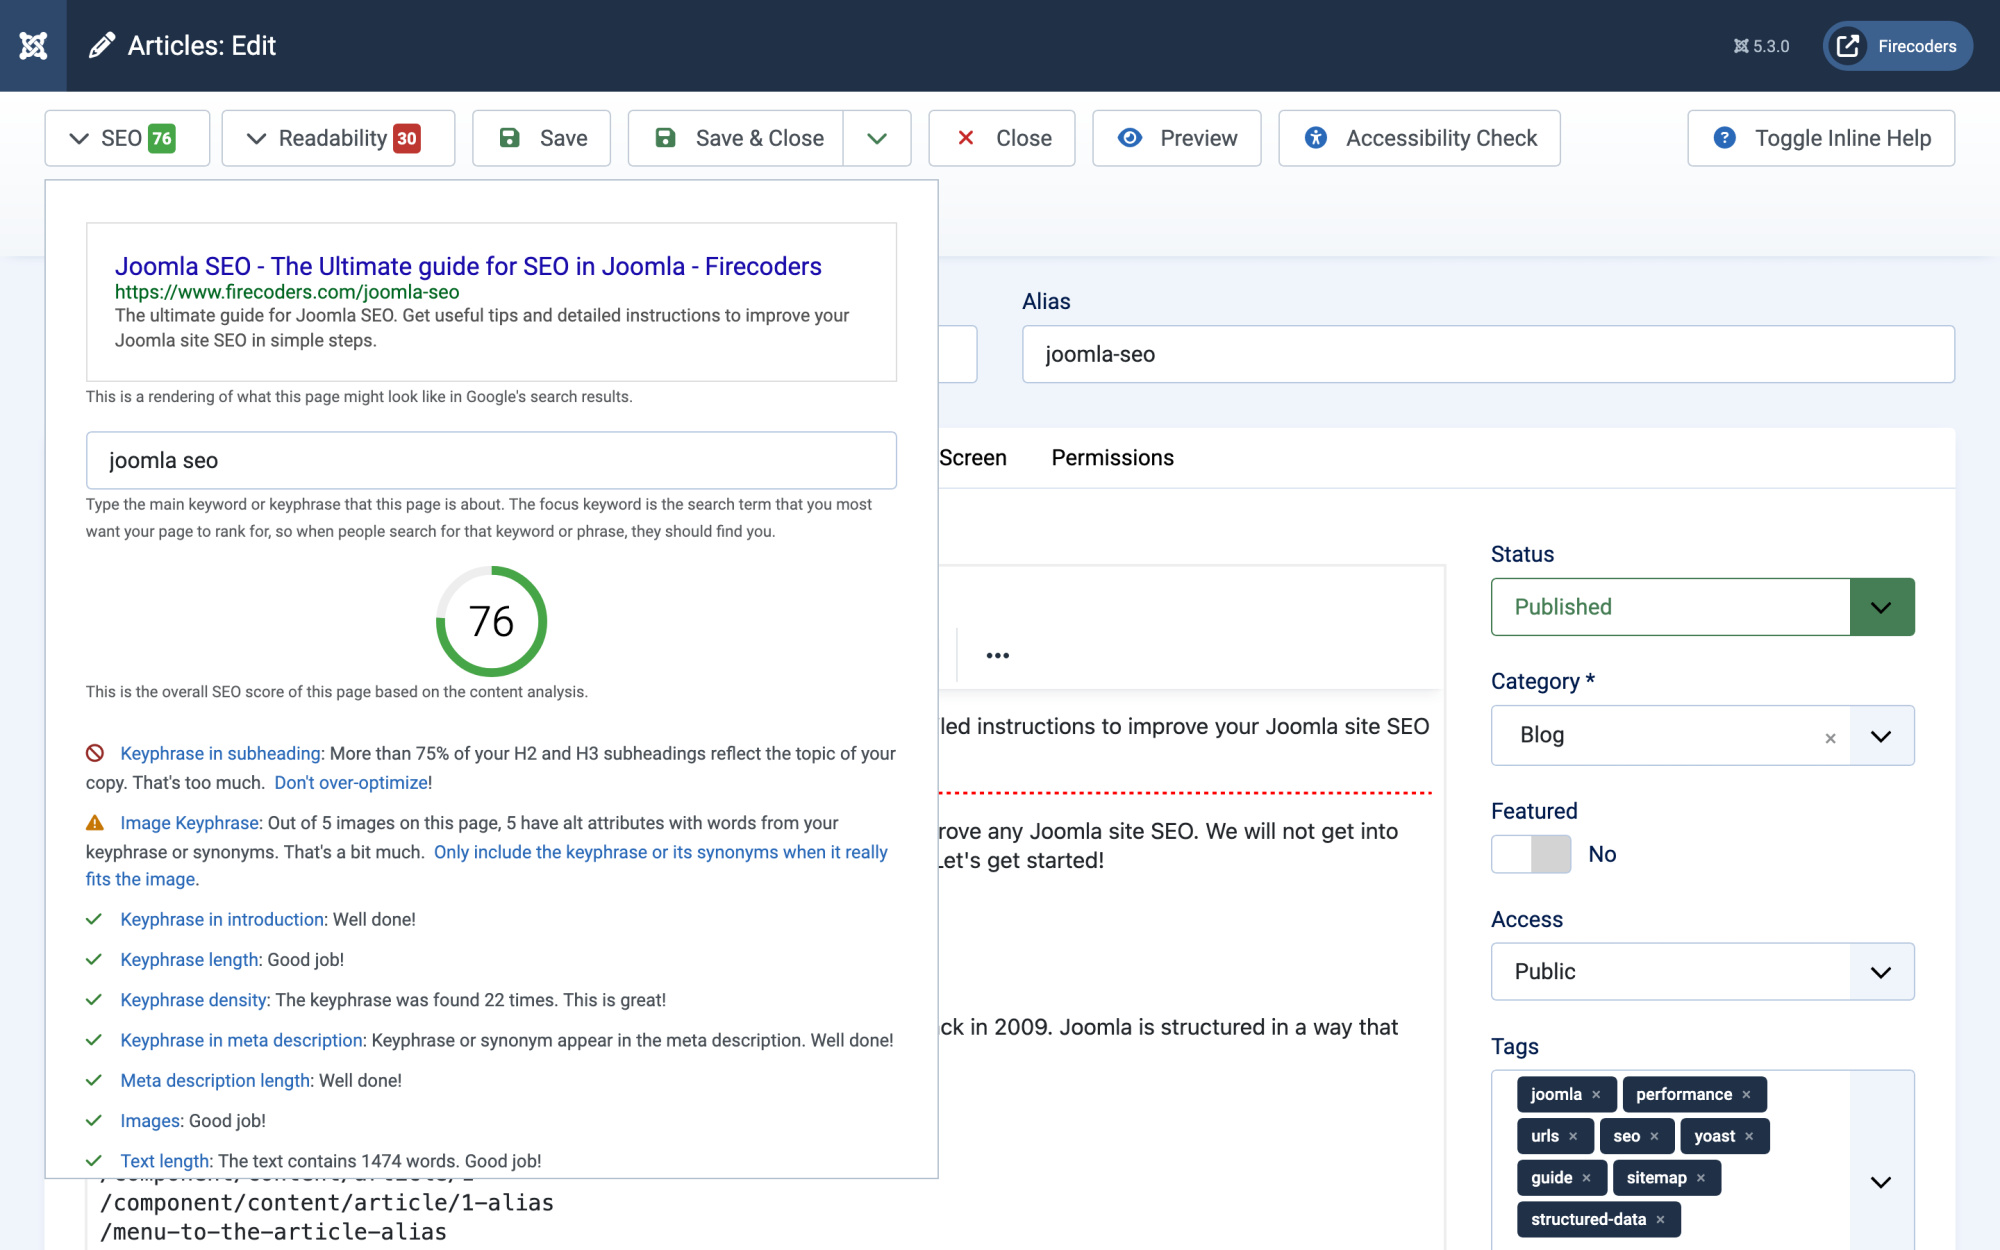
Task: Remove the joomla tag
Action: point(1596,1094)
